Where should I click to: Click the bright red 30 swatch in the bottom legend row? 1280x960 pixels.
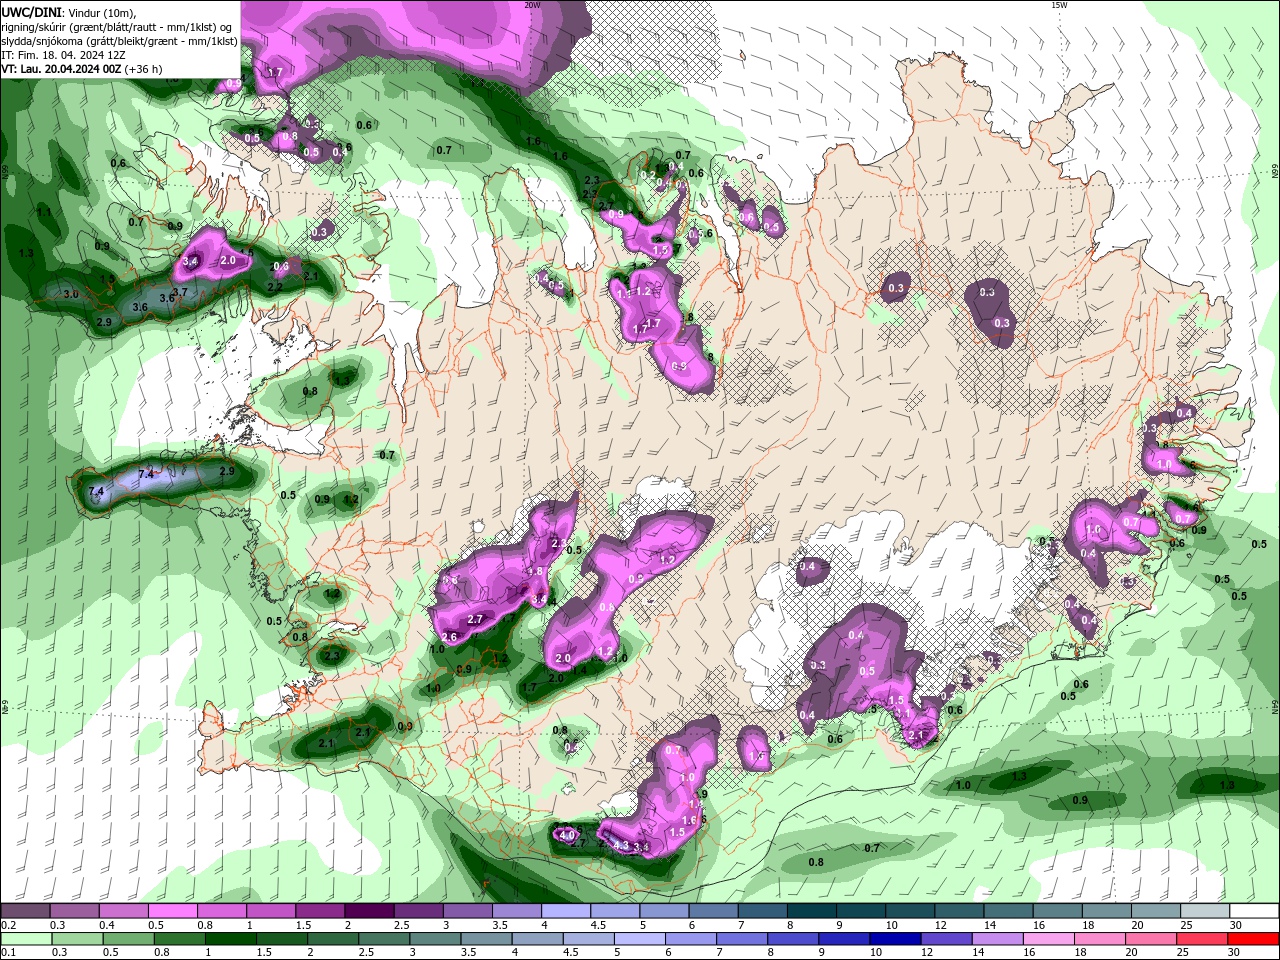(x=1254, y=939)
